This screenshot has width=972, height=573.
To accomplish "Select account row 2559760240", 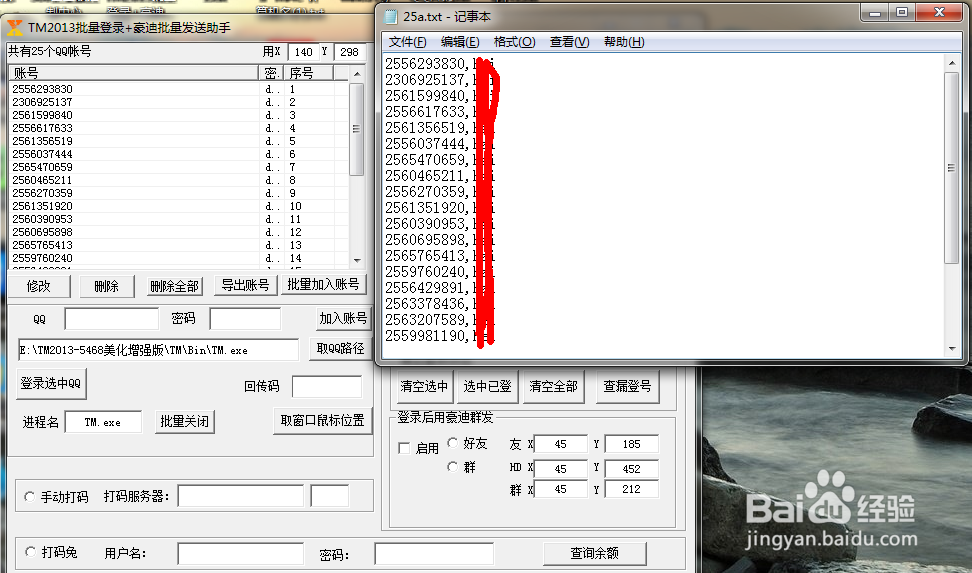I will [180, 259].
